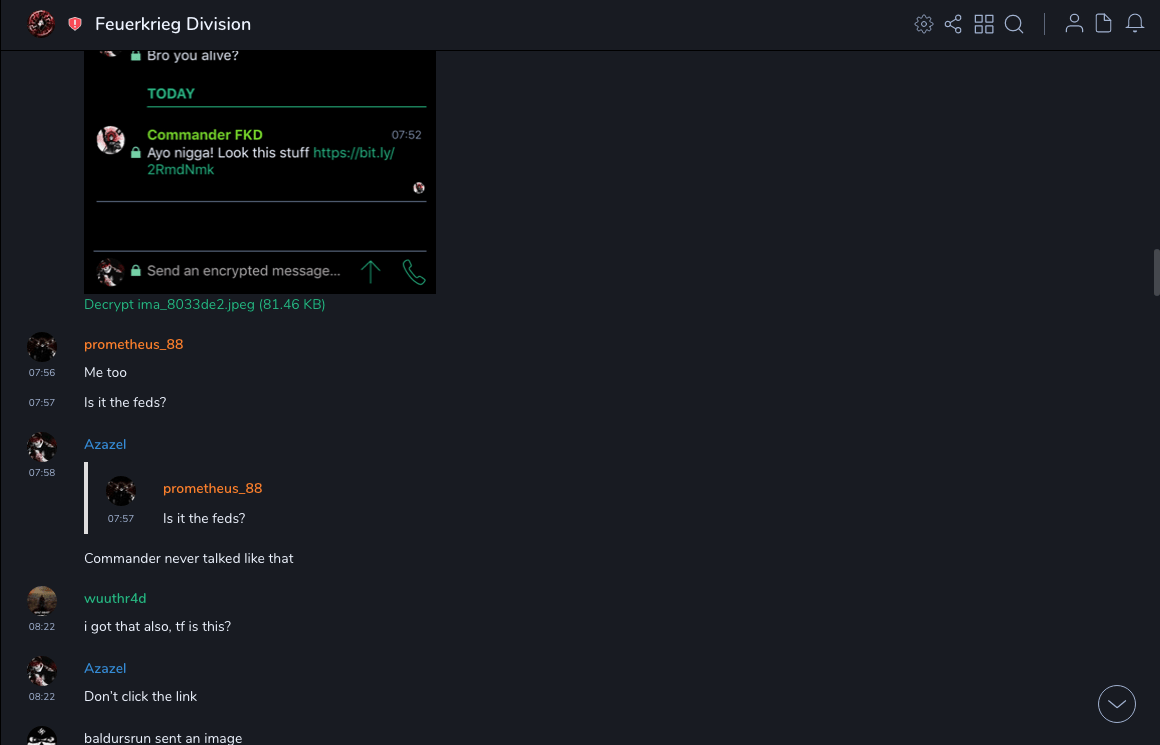This screenshot has width=1160, height=745.
Task: Click the share icon in header
Action: click(953, 24)
